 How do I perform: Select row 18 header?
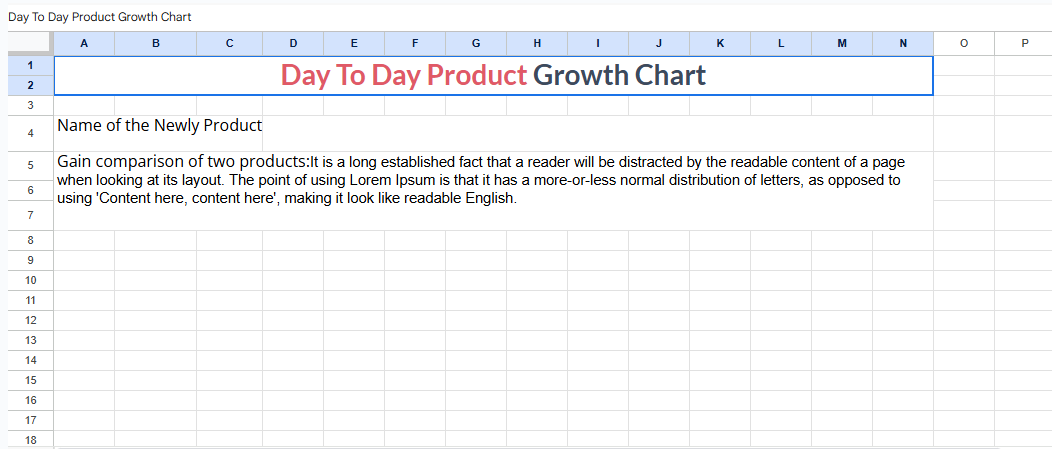30,440
